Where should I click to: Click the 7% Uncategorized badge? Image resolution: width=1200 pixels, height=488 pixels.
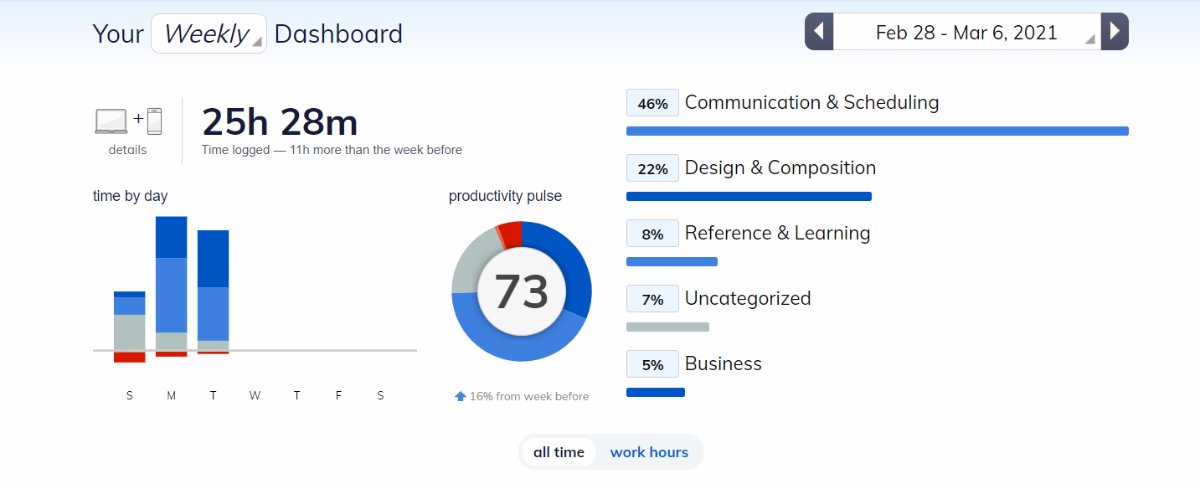tap(652, 299)
